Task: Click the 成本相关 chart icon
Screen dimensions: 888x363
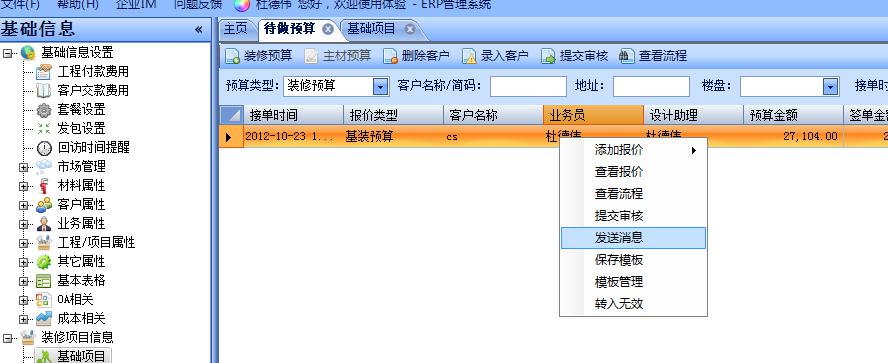Action: pos(44,319)
